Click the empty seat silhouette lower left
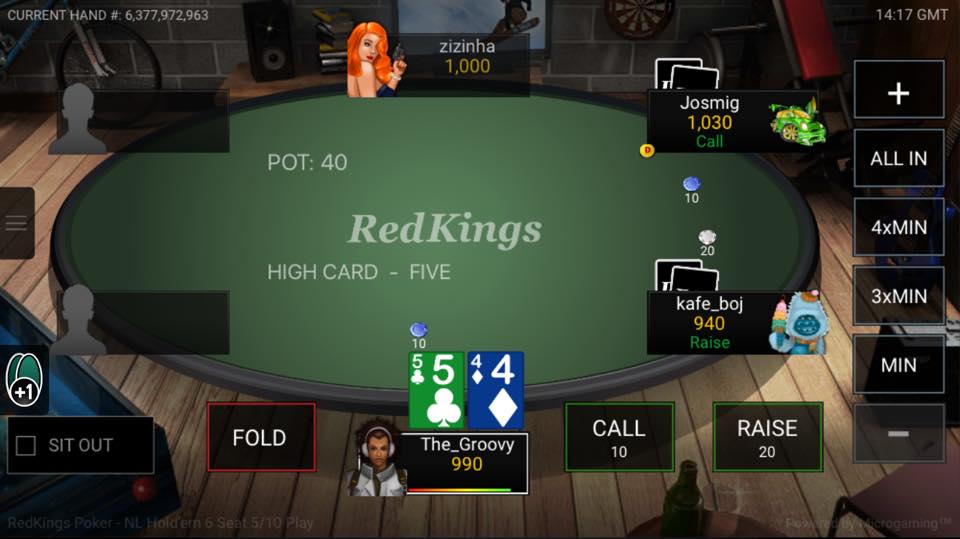The image size is (960, 539). click(x=78, y=319)
